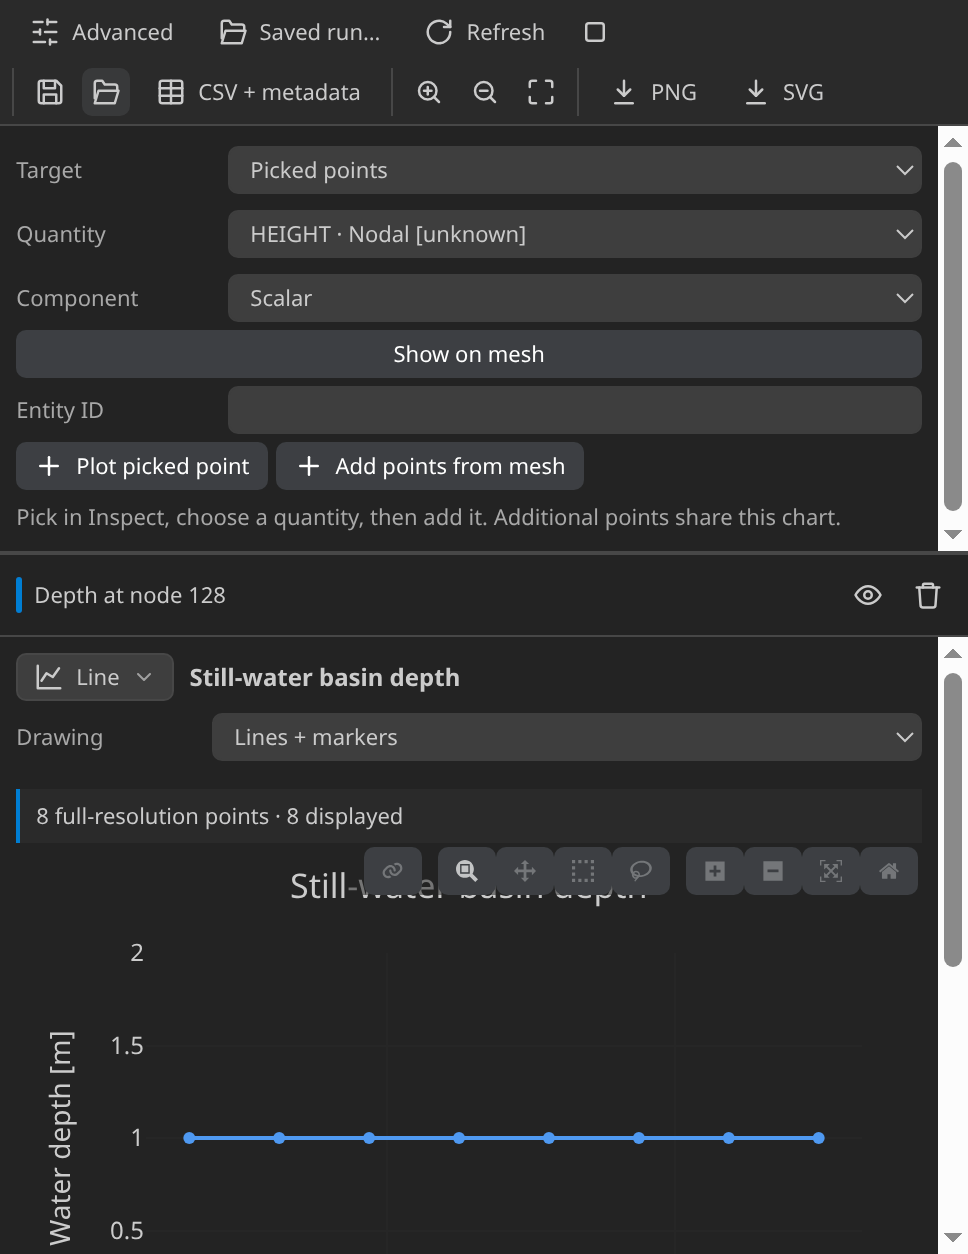The image size is (968, 1254).
Task: Toggle the checkbox next to Refresh
Action: click(x=595, y=32)
